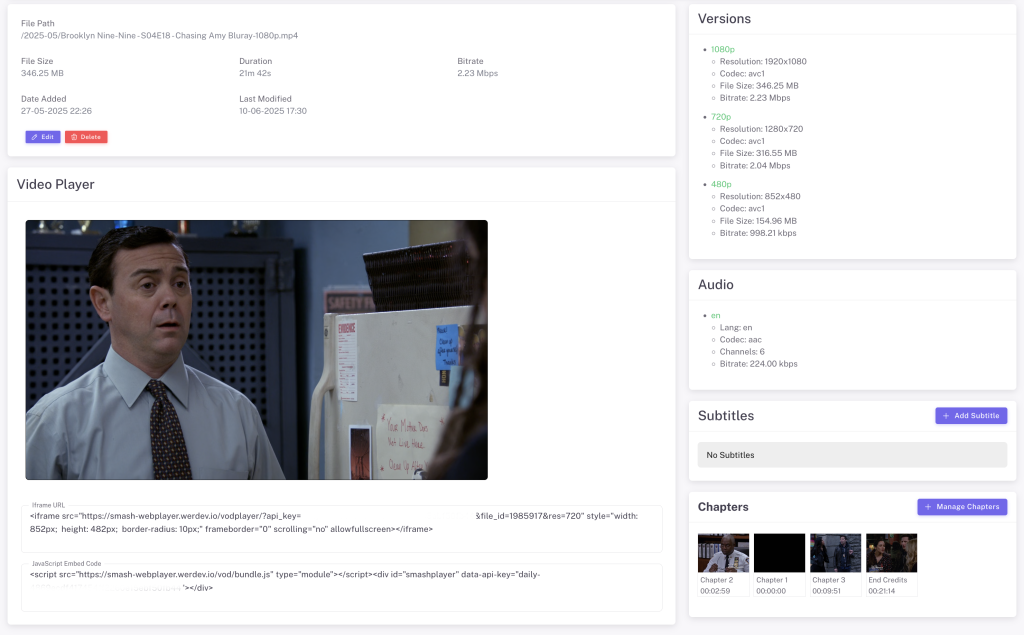Click Resolution: 852x480 text
1024x635 pixels.
[x=760, y=196]
